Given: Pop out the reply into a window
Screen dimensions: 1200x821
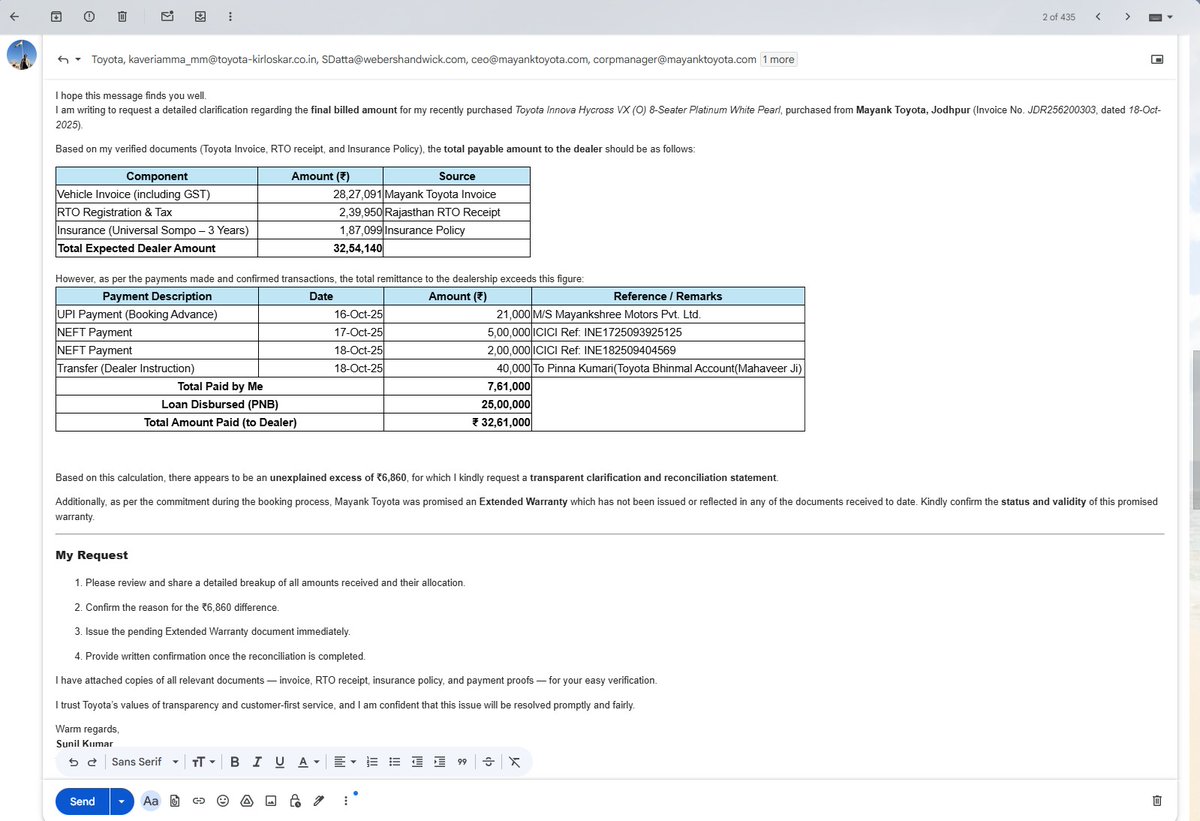Looking at the screenshot, I should pos(1157,60).
